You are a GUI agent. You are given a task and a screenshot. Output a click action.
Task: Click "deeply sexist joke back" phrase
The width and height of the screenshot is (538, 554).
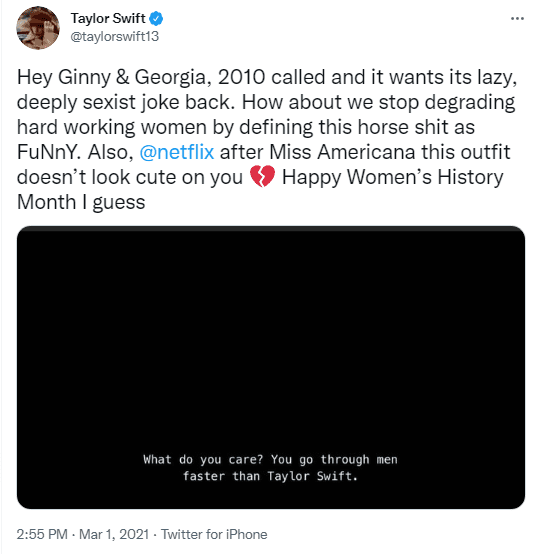[x=124, y=102]
